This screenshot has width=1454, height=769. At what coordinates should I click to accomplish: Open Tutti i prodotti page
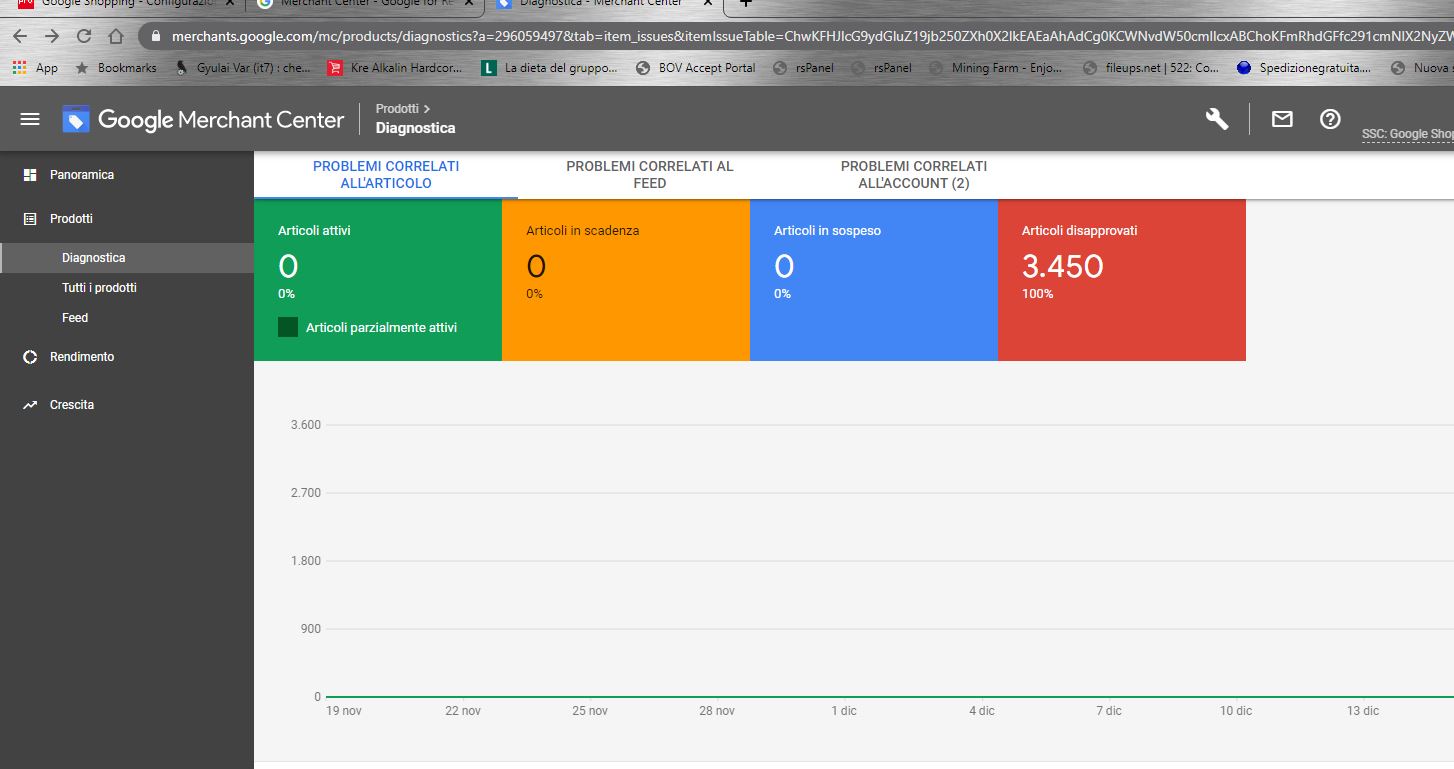pos(99,288)
